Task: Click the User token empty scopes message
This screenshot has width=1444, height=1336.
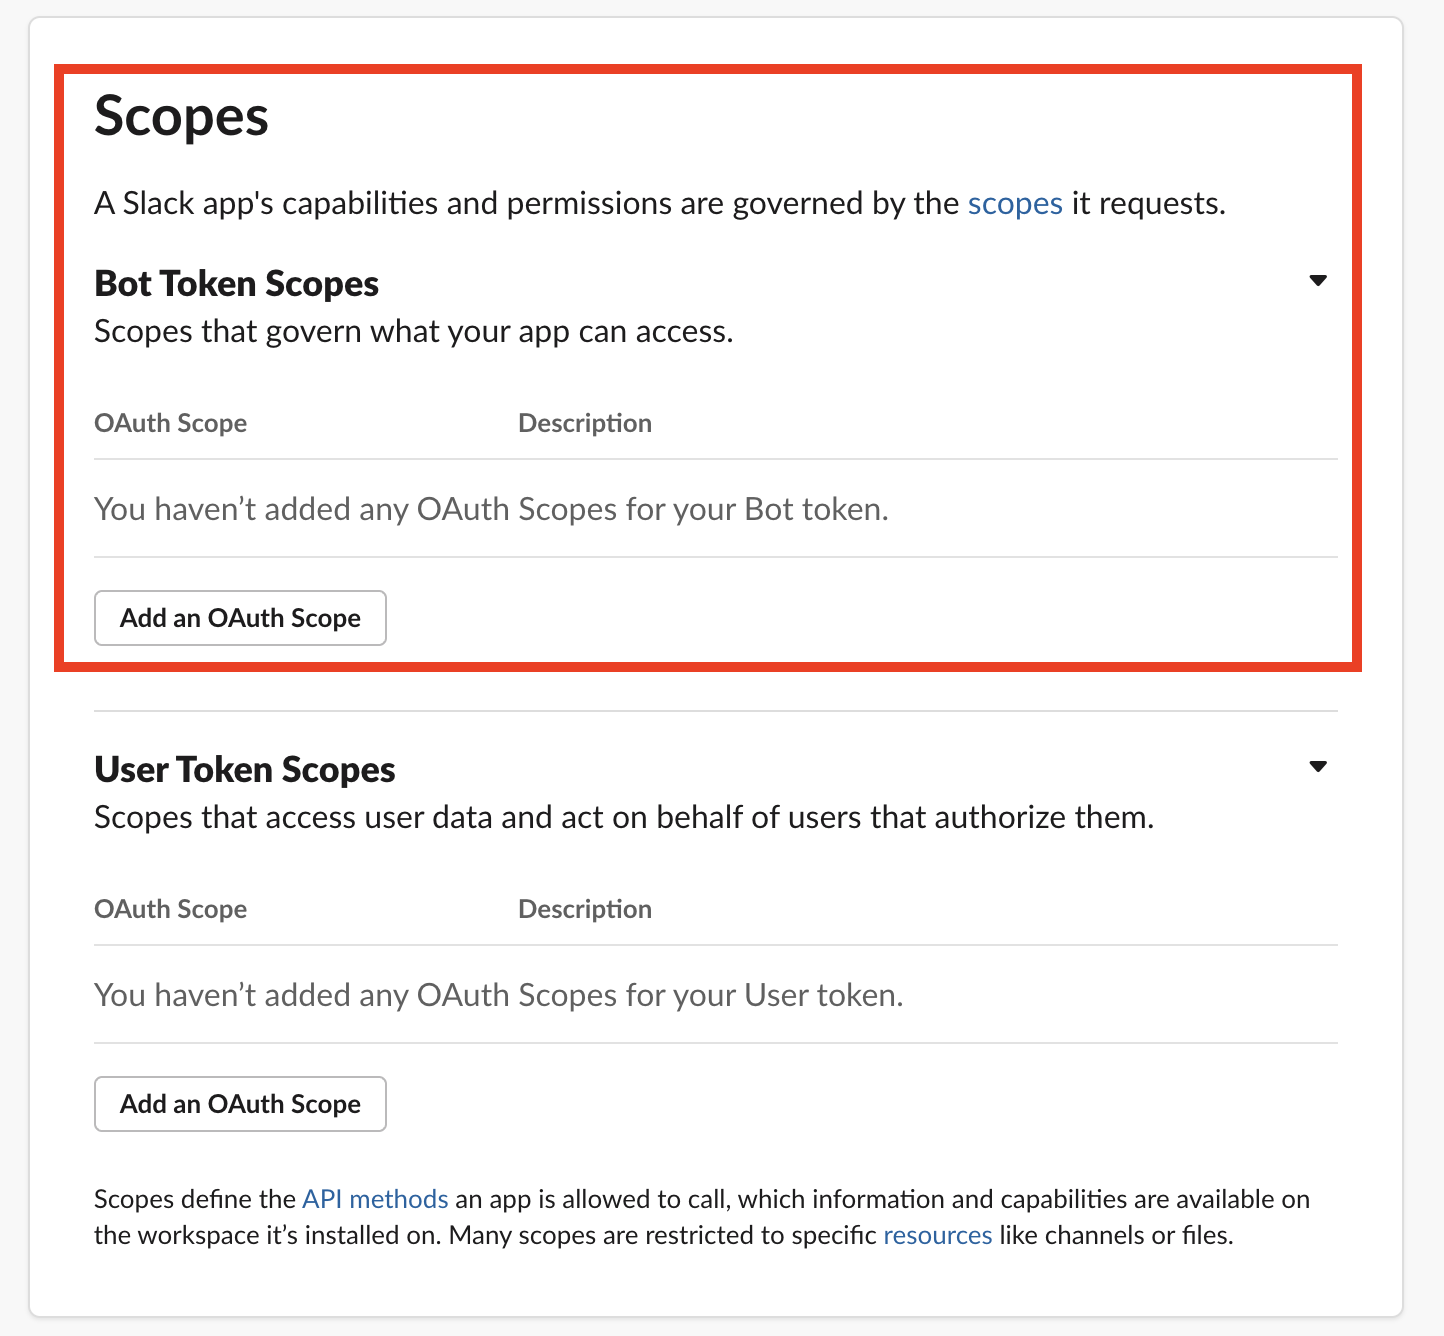Action: click(498, 994)
